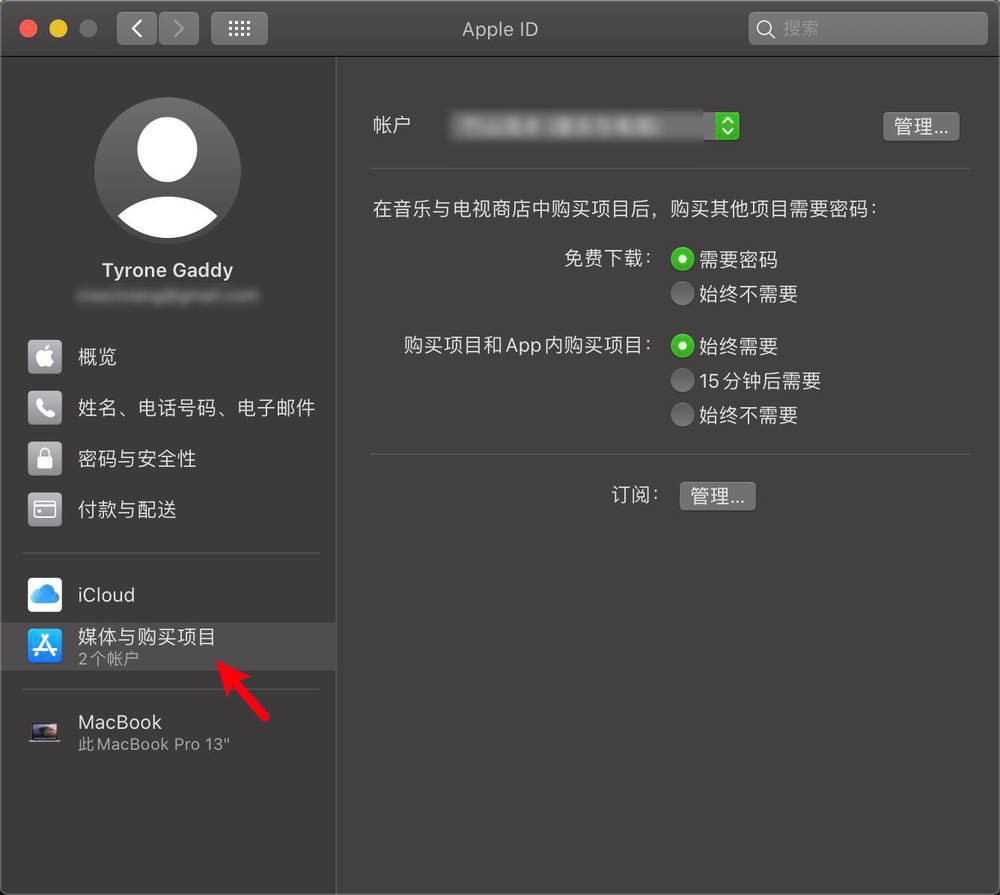Click the lock icon for 密码与安全性
Image resolution: width=1000 pixels, height=895 pixels.
point(45,459)
